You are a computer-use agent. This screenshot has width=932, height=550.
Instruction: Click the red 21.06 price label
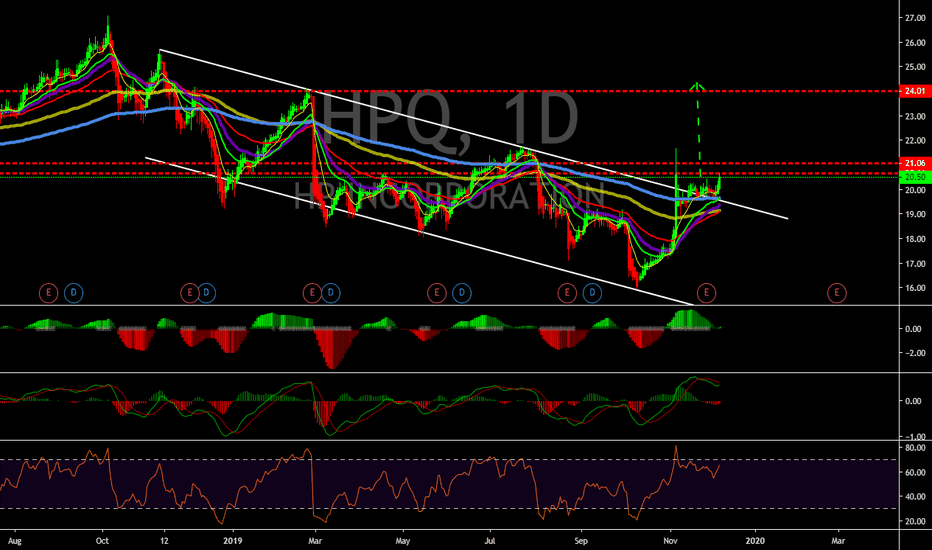point(915,163)
